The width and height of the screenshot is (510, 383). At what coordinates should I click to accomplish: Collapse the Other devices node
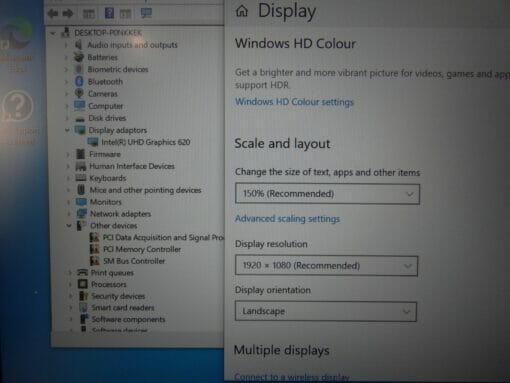tap(69, 226)
